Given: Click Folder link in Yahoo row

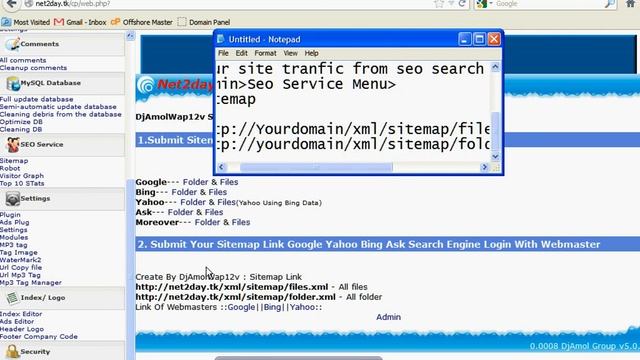Looking at the screenshot, I should point(193,202).
